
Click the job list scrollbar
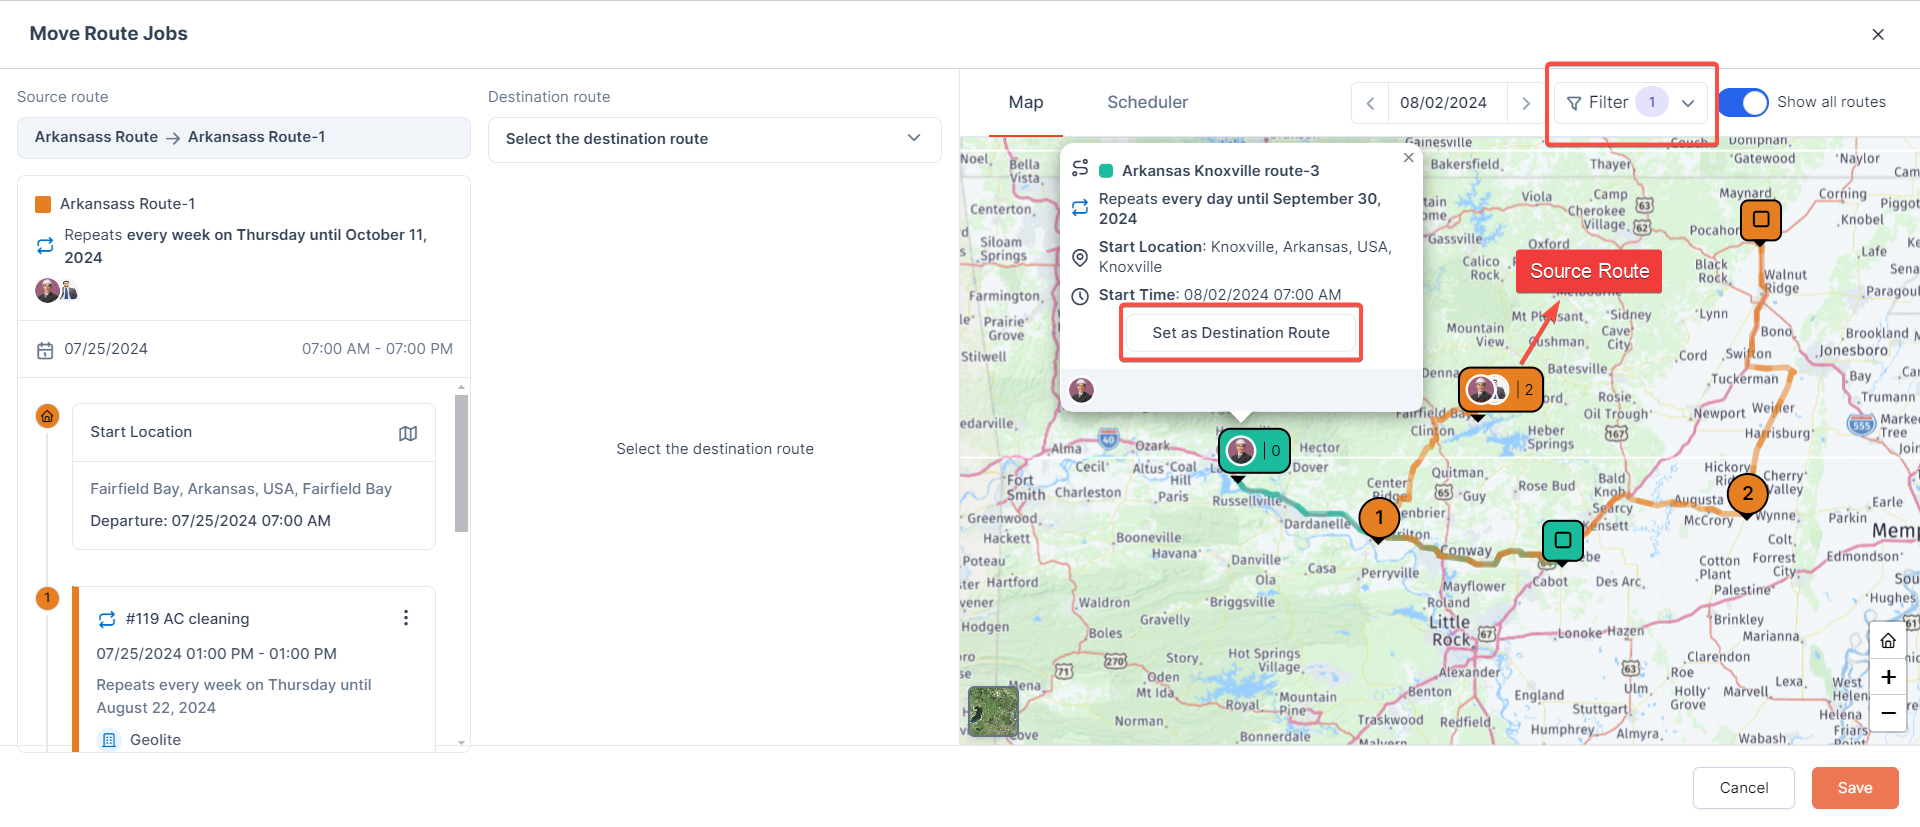tap(461, 463)
